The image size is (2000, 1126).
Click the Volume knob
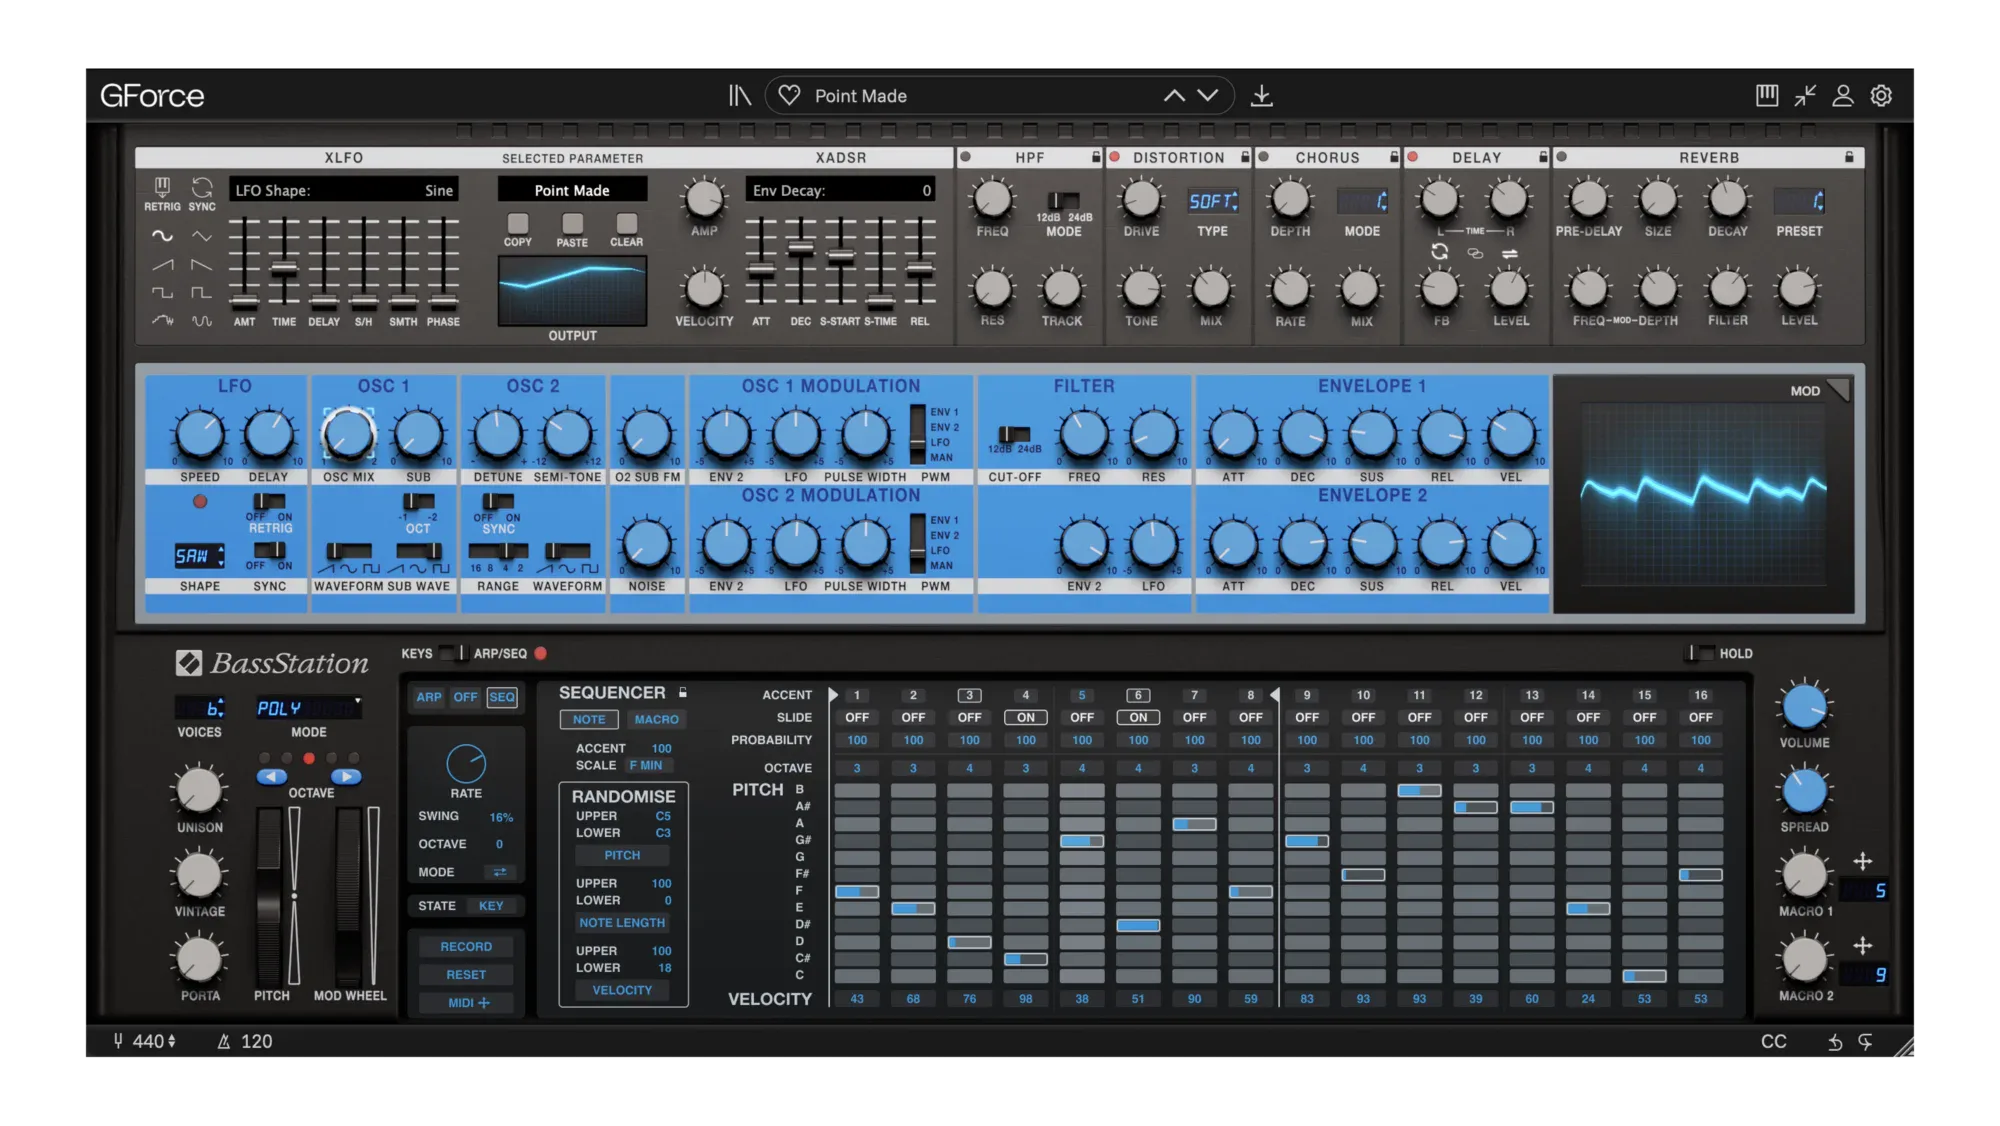coord(1804,706)
